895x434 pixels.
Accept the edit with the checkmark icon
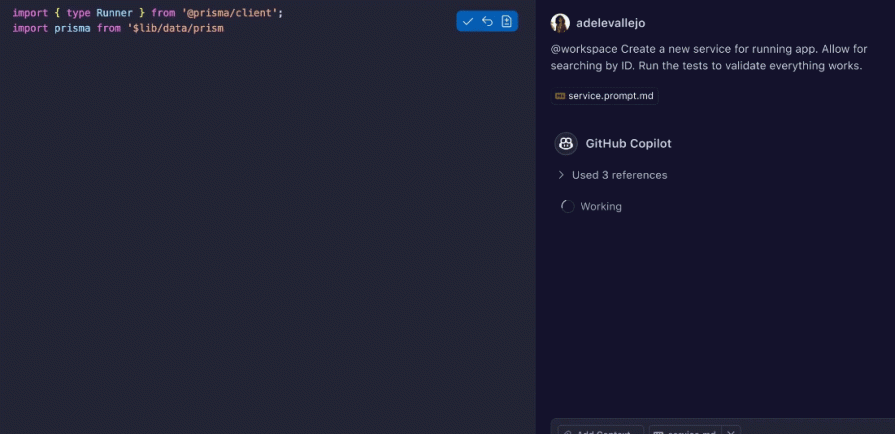[468, 22]
